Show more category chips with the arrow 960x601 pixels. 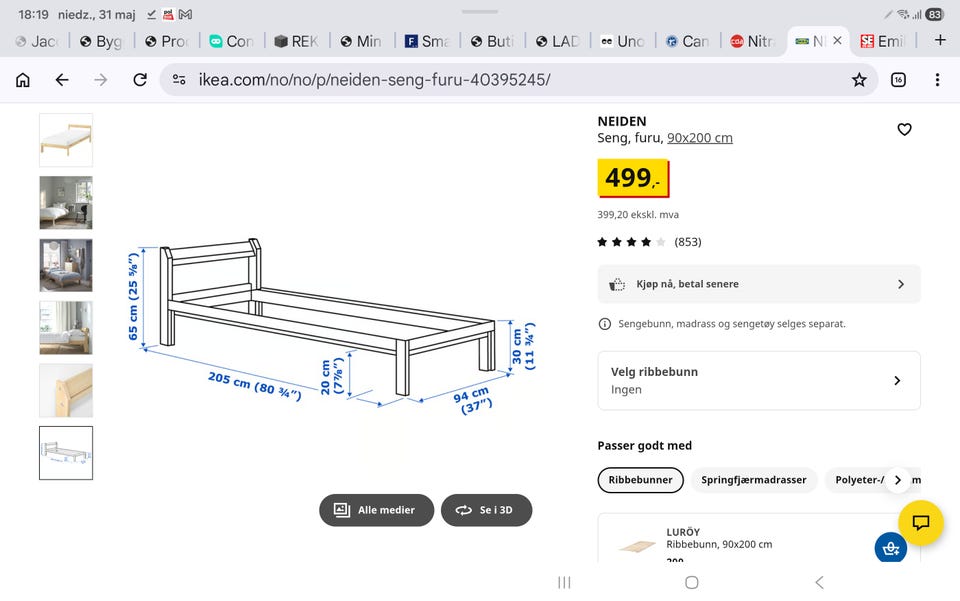pos(898,480)
